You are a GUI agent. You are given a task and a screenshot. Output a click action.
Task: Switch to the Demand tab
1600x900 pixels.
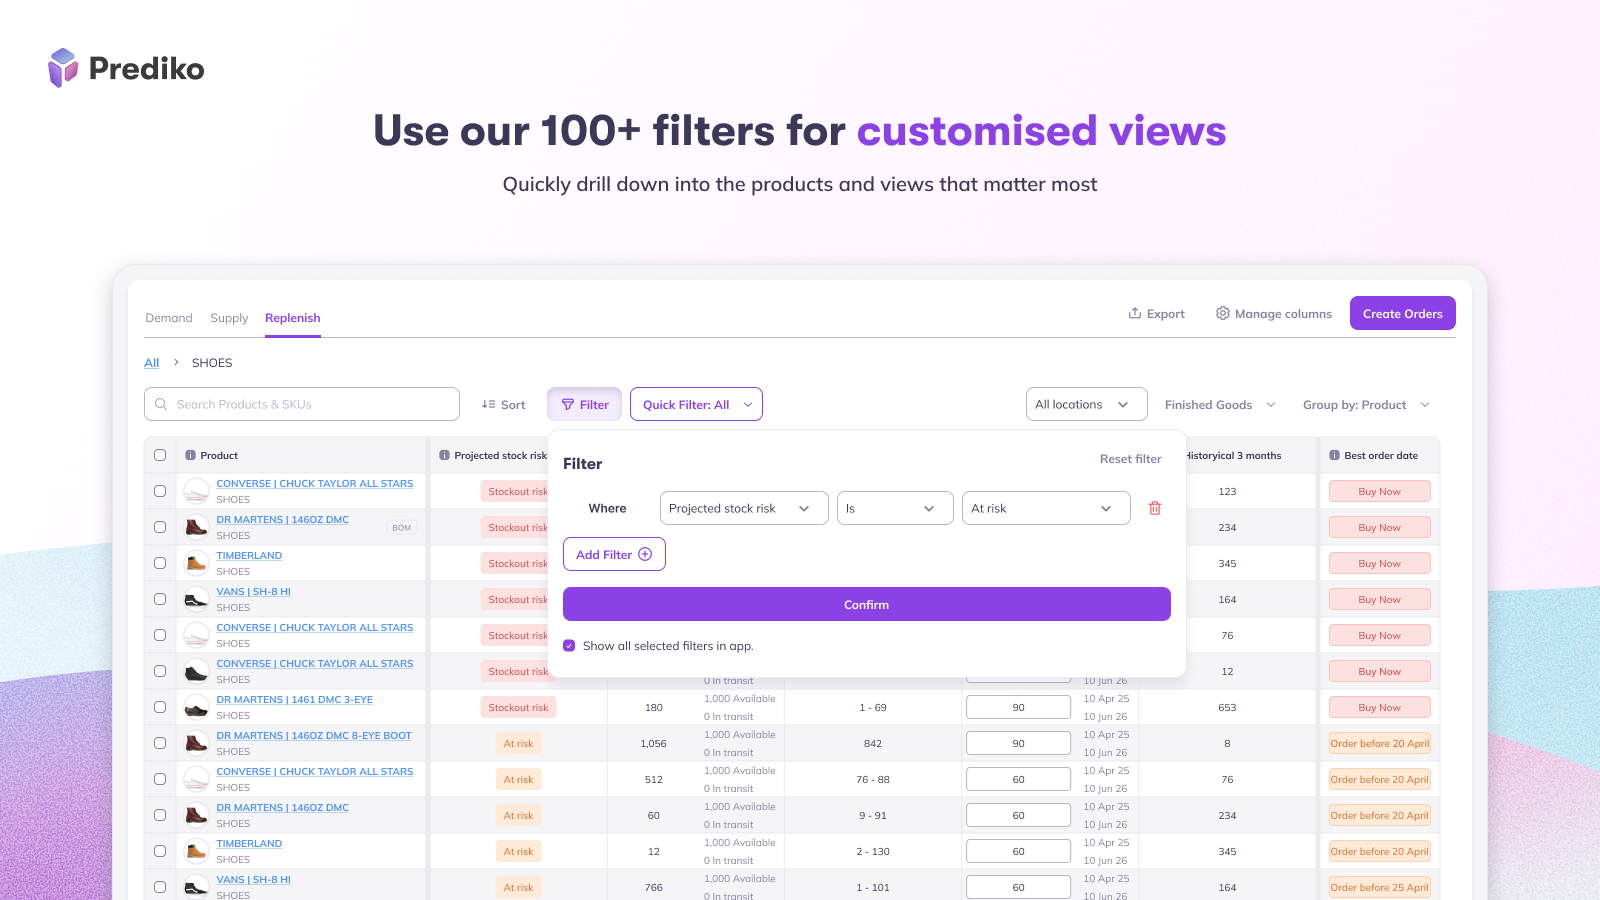click(169, 318)
